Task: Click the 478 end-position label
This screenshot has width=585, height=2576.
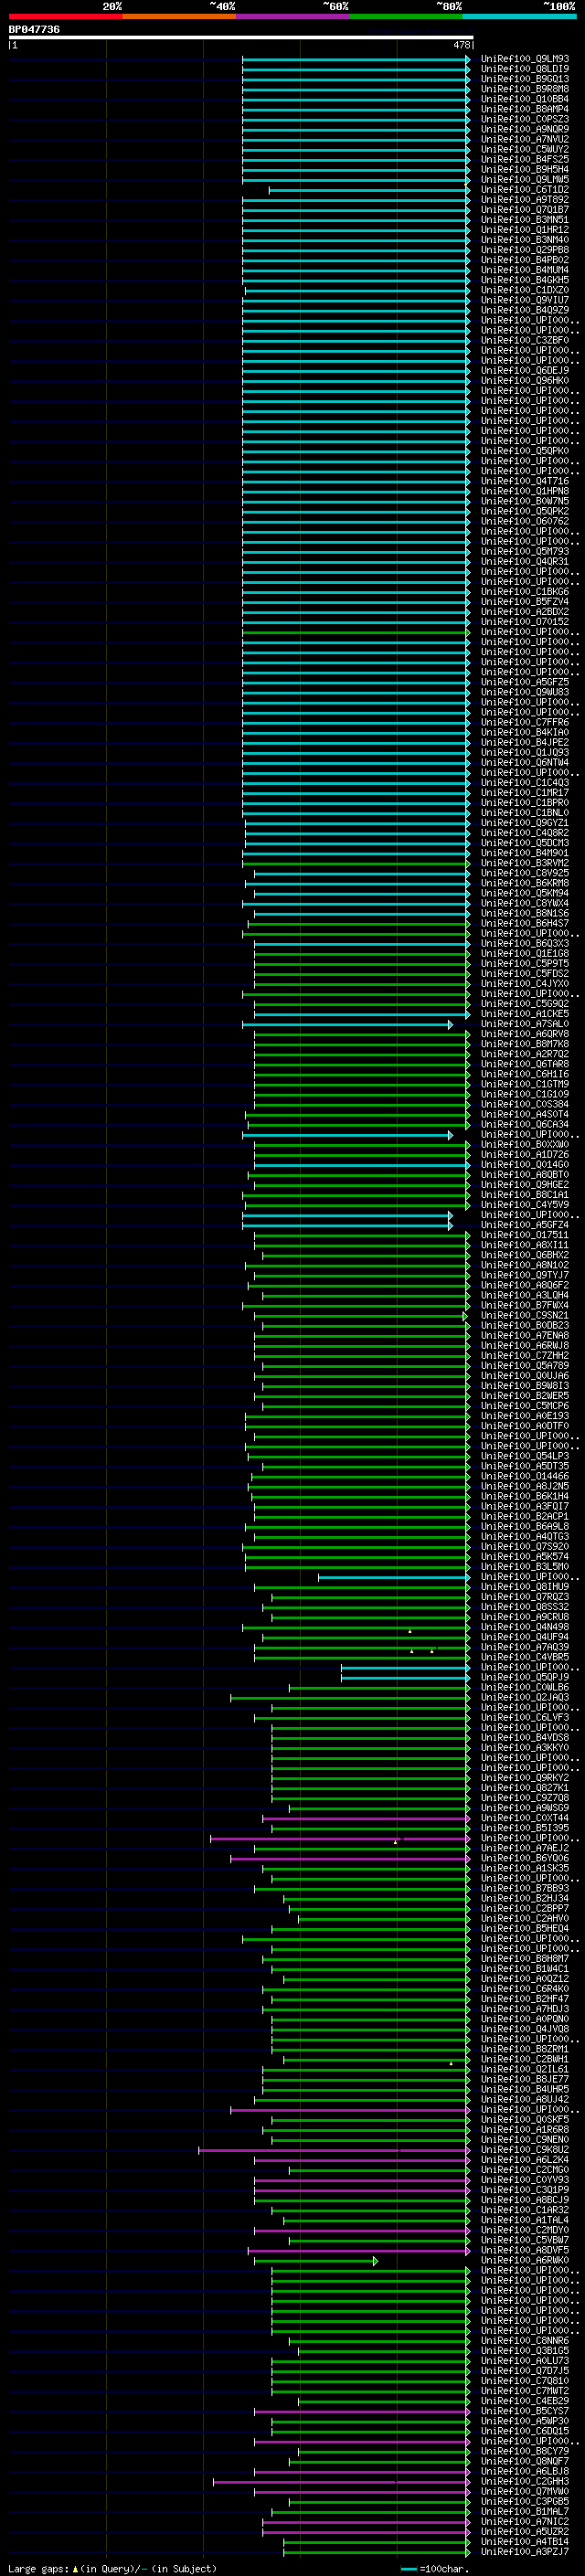Action: (461, 45)
